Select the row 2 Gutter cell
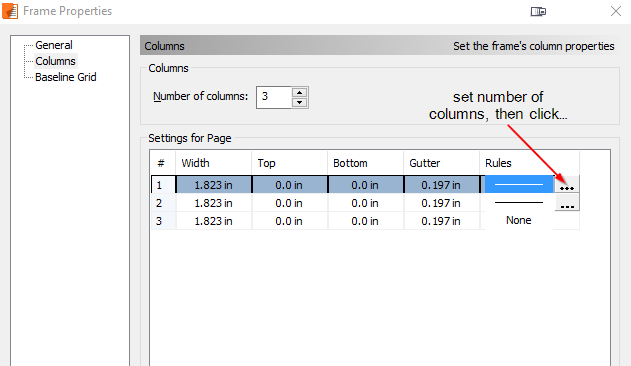631x366 pixels. click(441, 203)
